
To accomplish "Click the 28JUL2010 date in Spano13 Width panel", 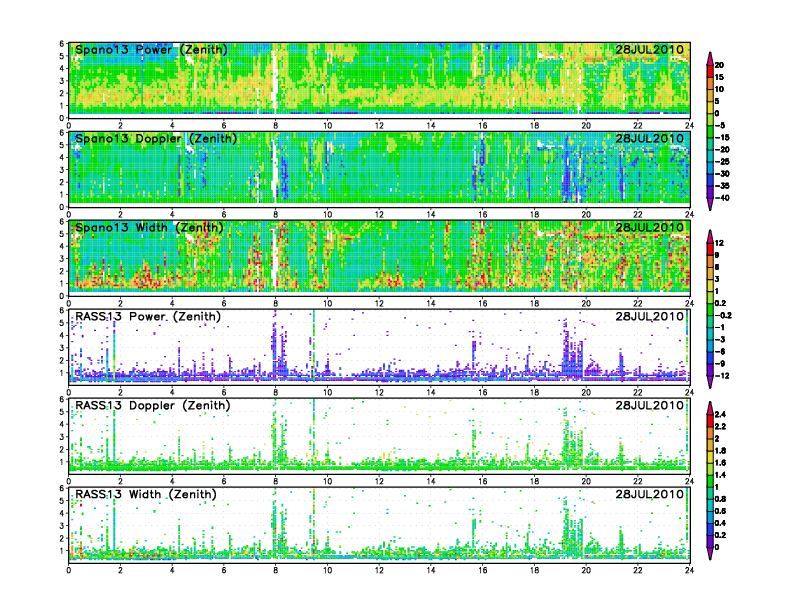I will pyautogui.click(x=649, y=228).
